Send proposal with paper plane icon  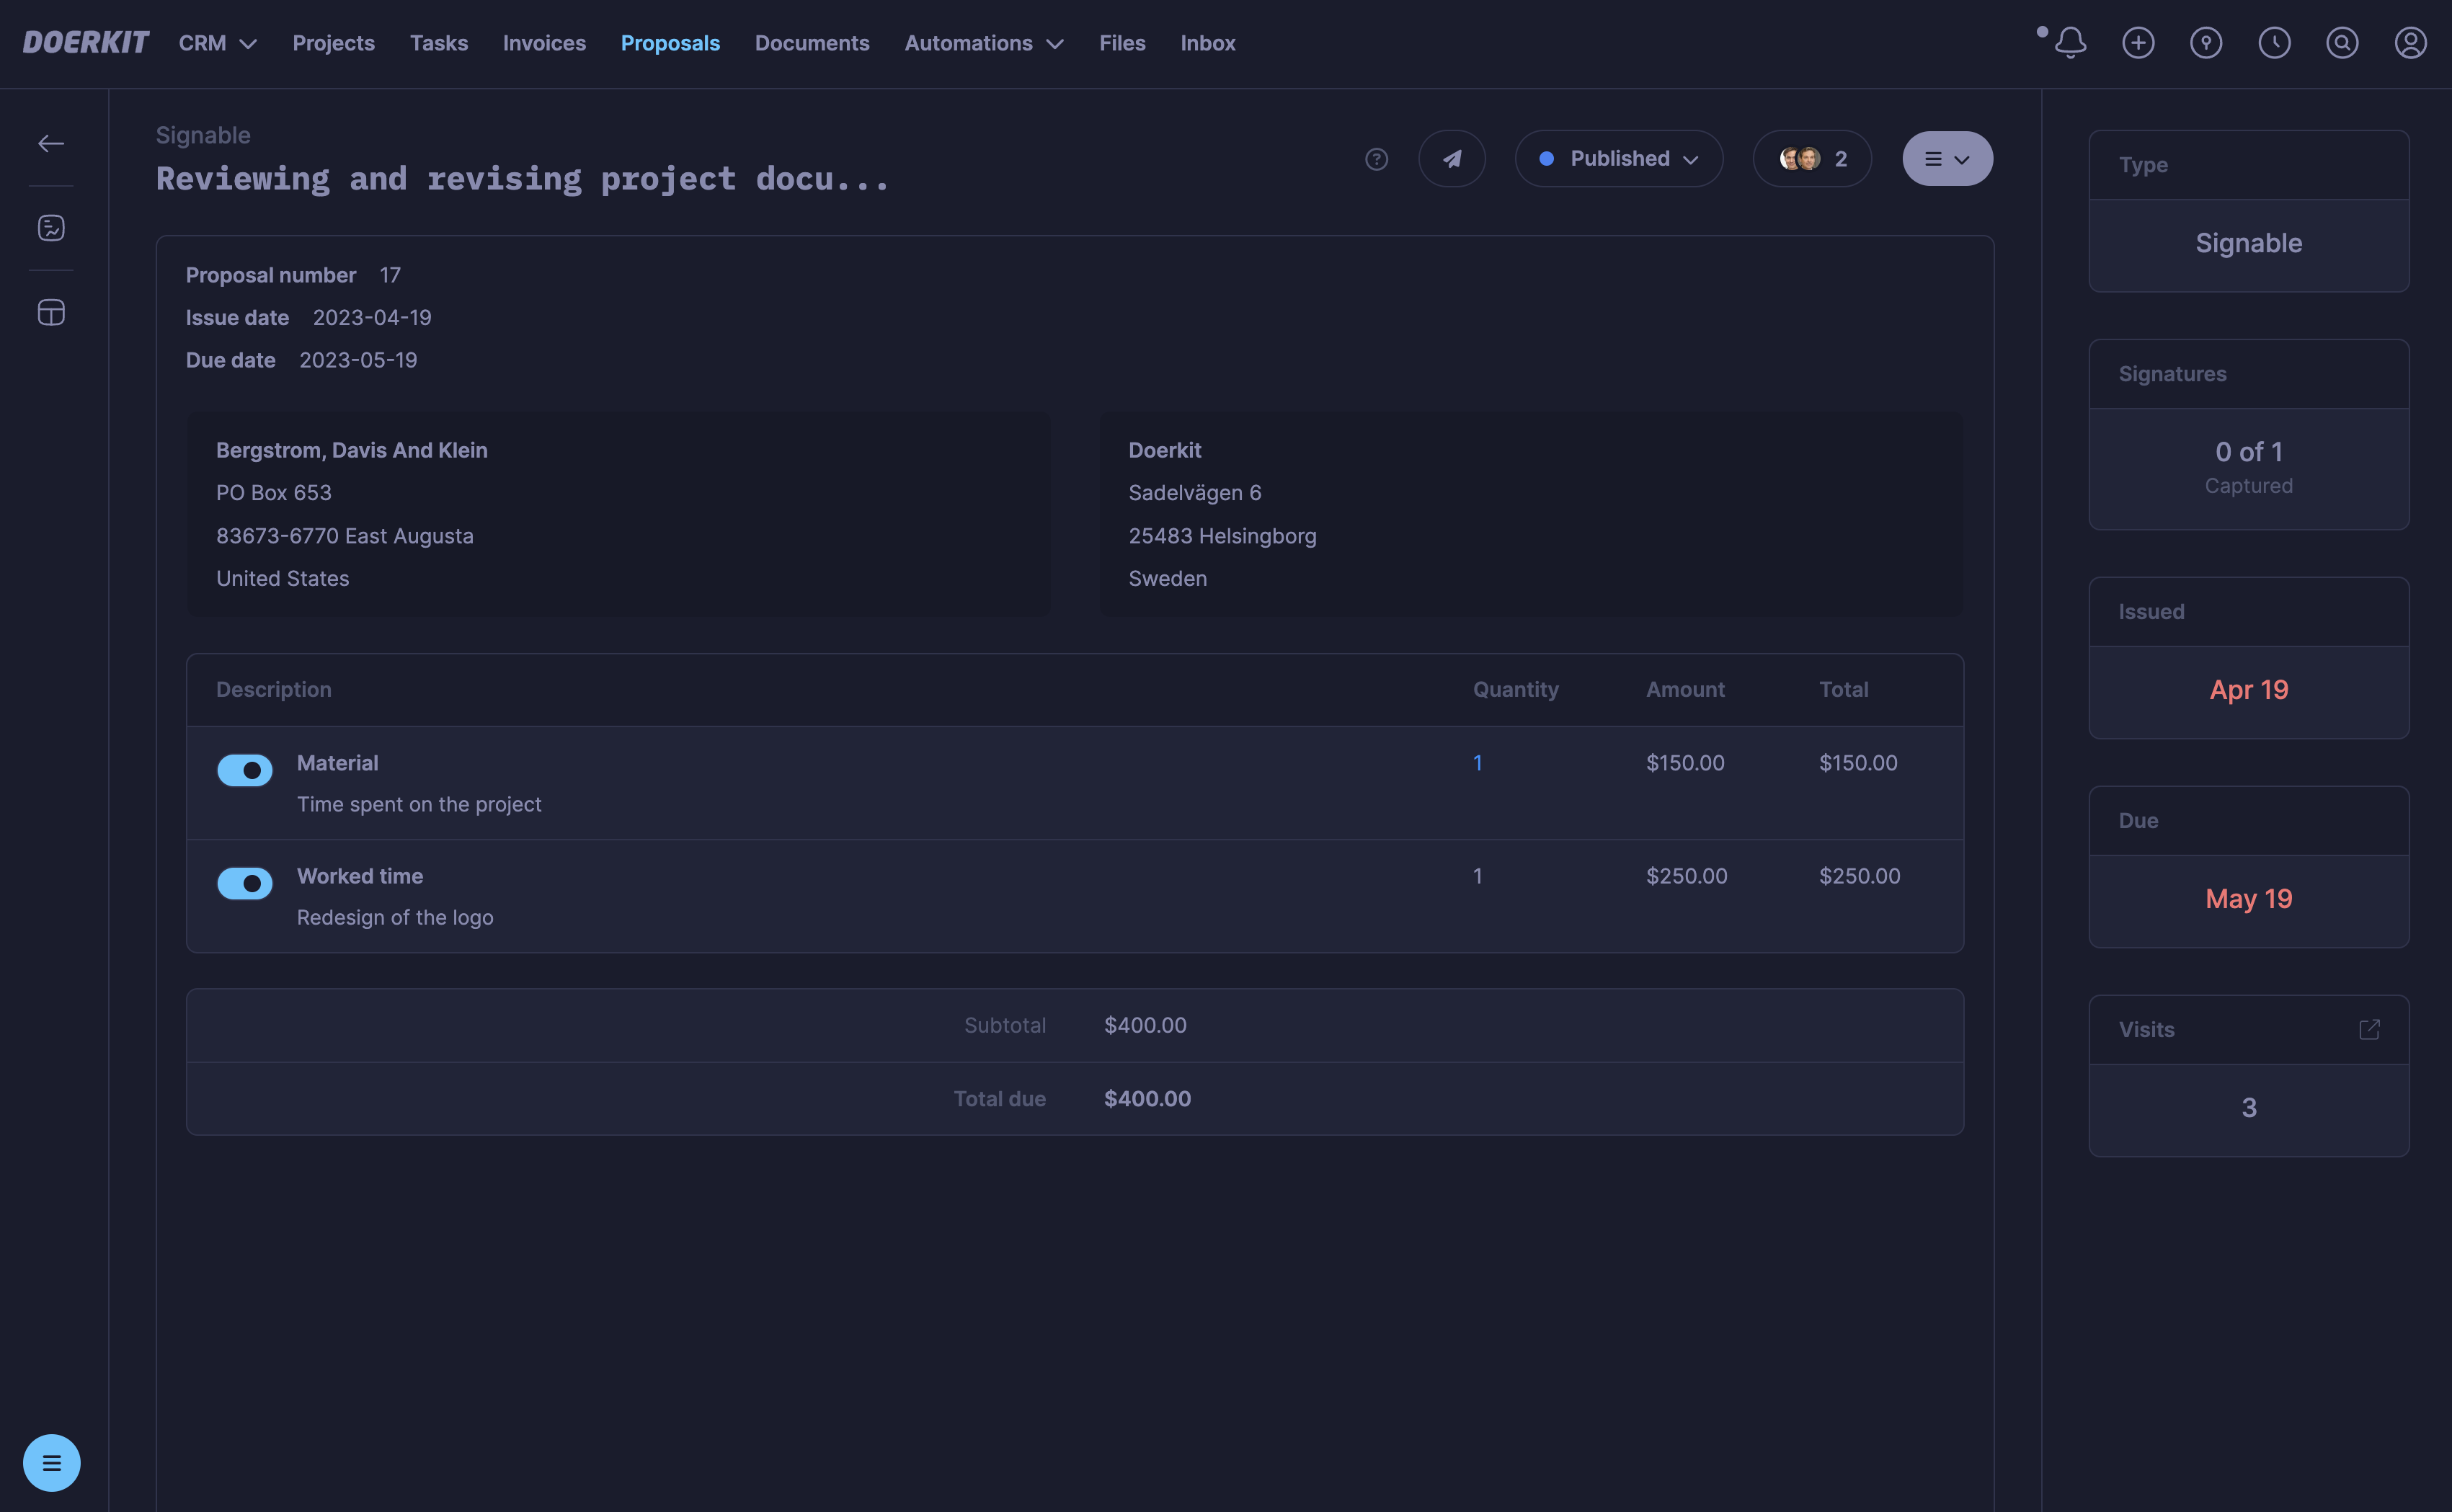tap(1451, 159)
